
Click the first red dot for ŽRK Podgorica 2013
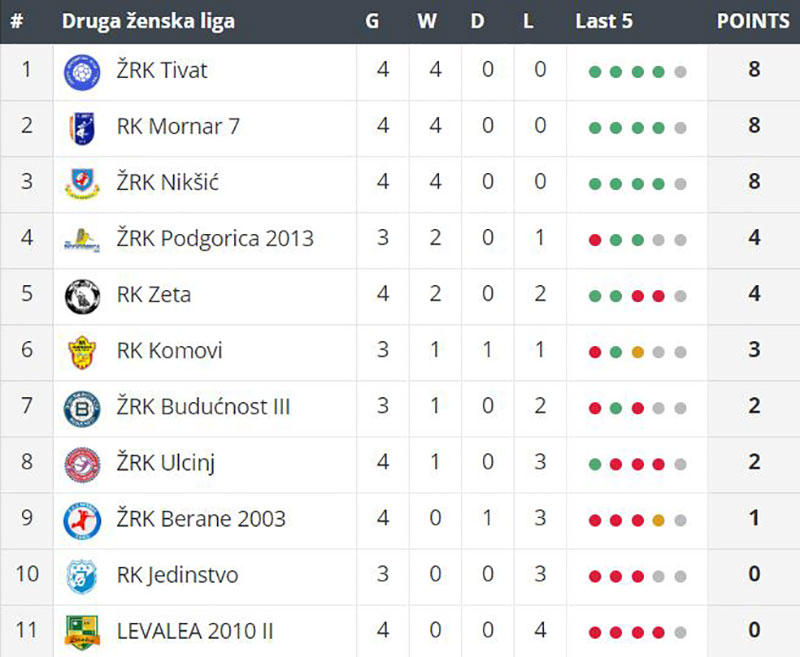[595, 240]
